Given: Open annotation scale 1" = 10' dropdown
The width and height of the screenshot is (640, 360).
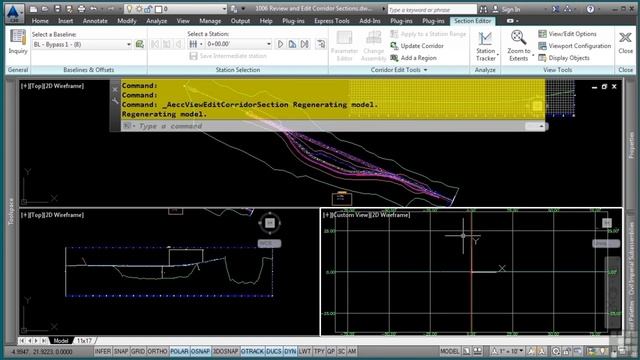Looking at the screenshot, I should tap(508, 351).
